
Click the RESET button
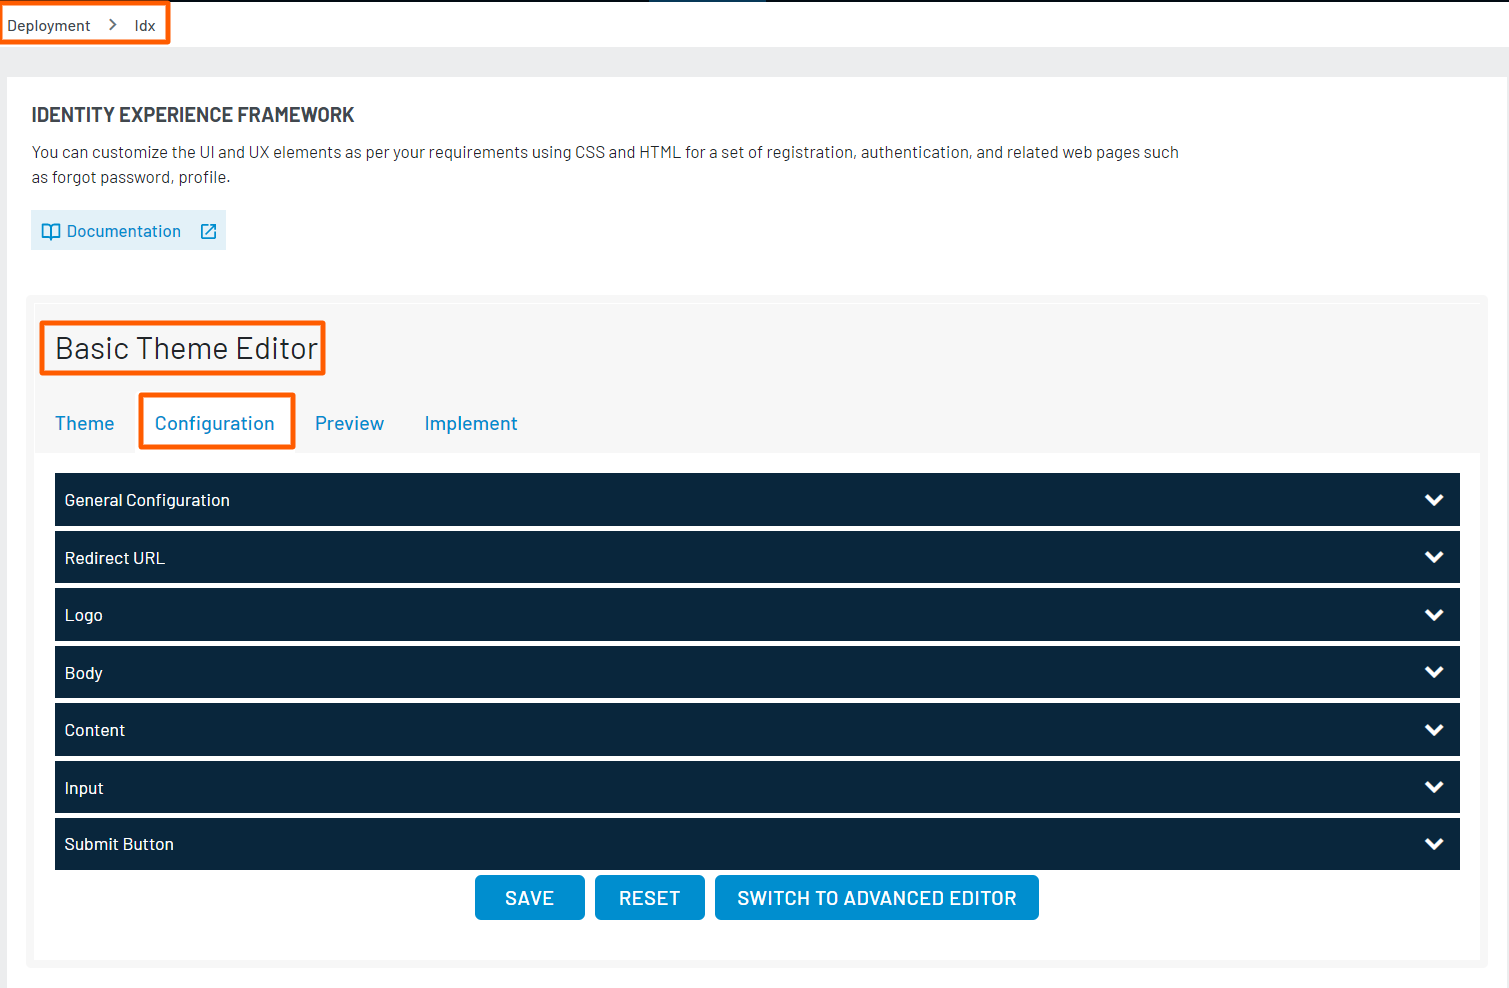649,898
